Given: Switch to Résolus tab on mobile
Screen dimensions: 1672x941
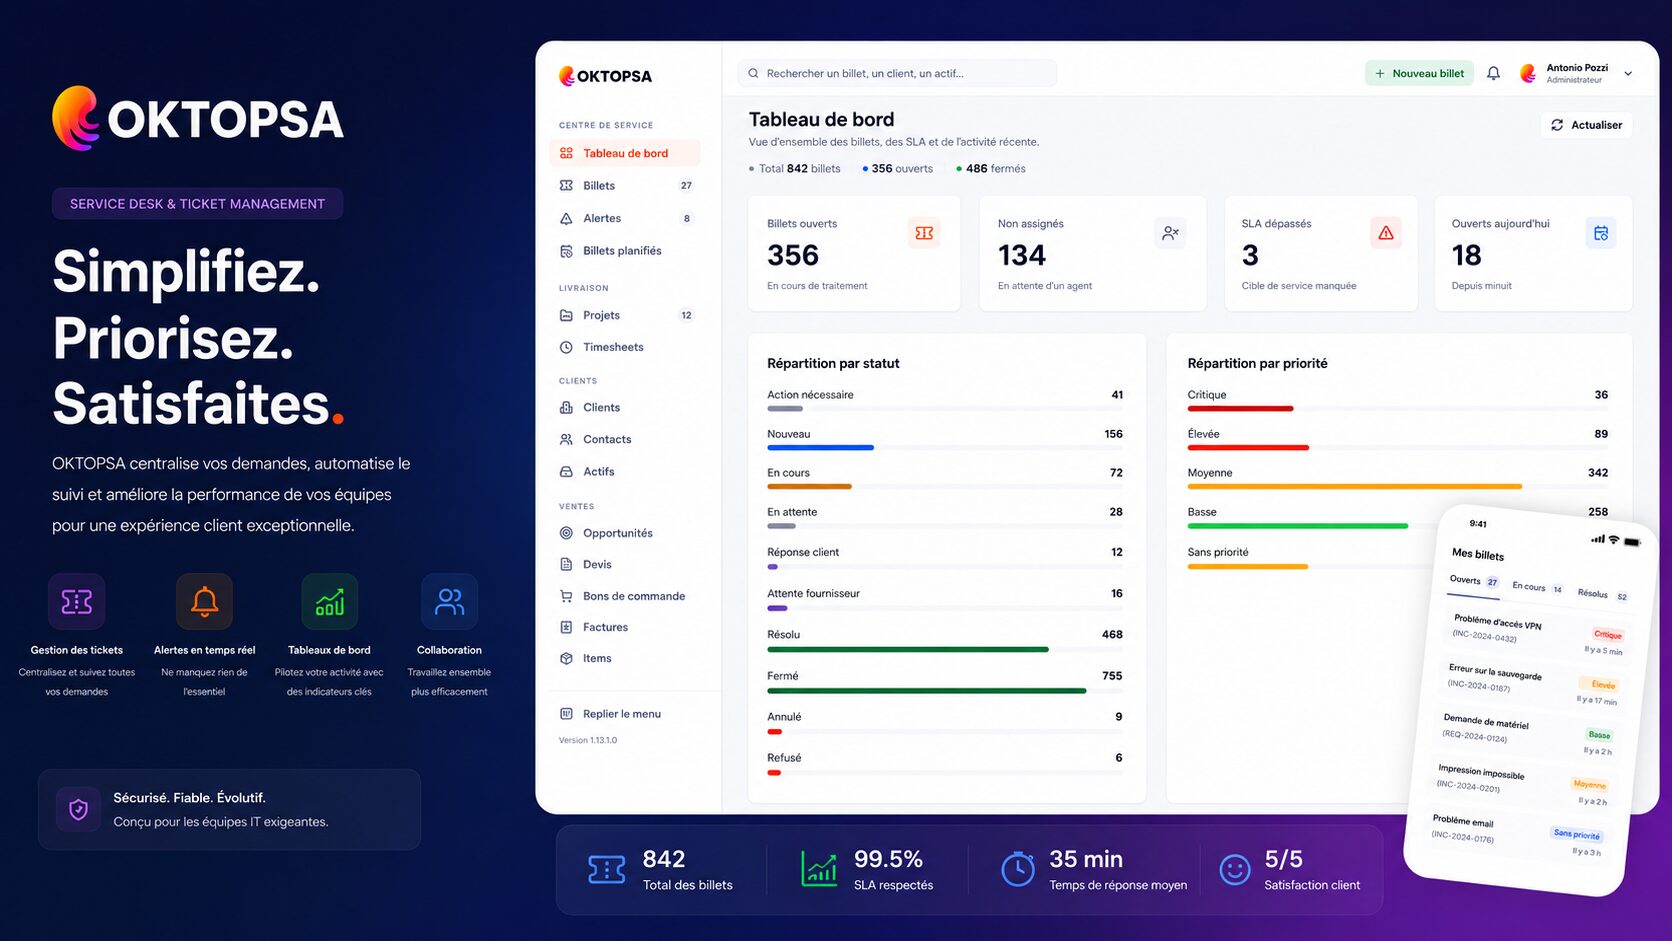Looking at the screenshot, I should pyautogui.click(x=1602, y=594).
